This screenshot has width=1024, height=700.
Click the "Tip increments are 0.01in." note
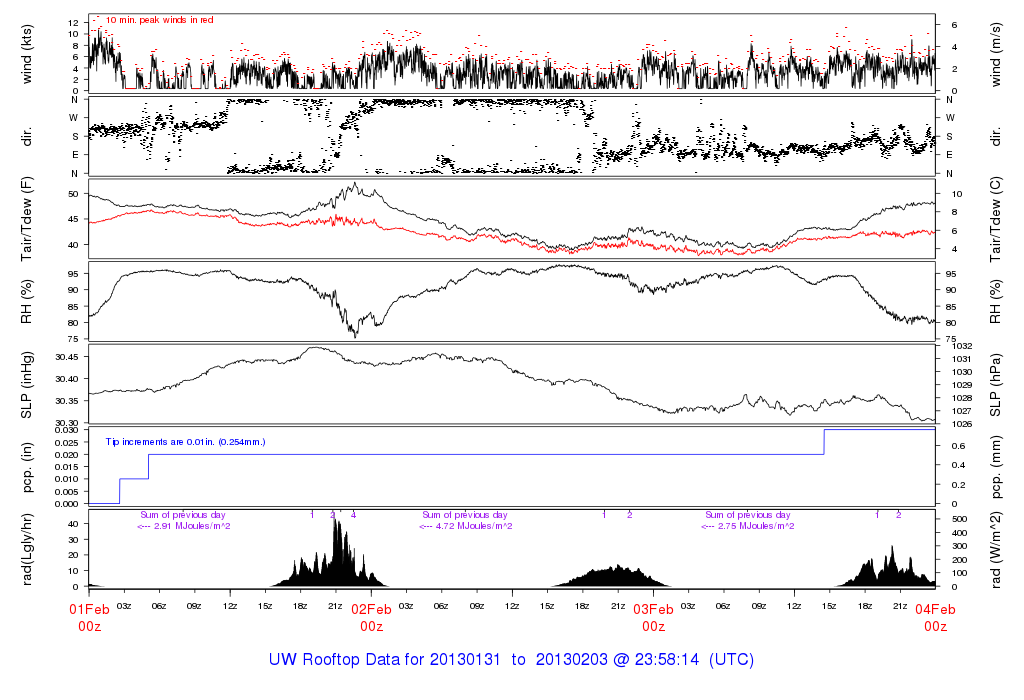(x=186, y=441)
